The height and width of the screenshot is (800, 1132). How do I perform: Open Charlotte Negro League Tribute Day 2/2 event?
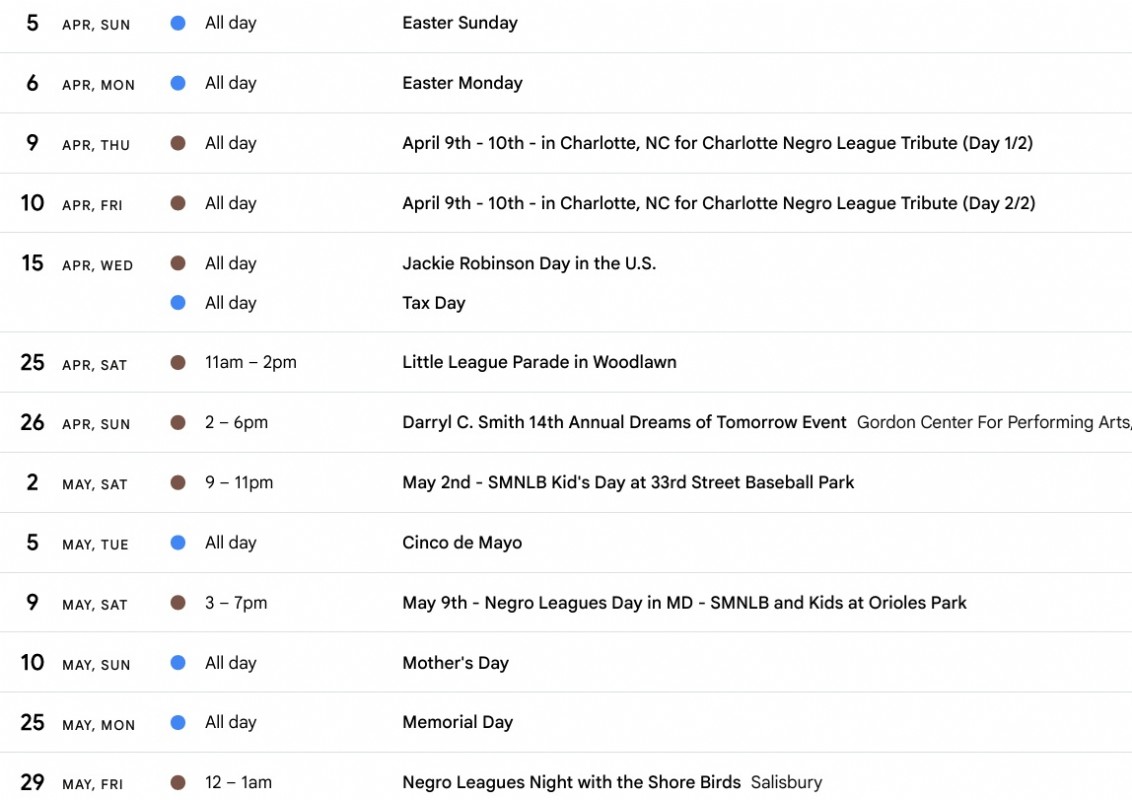(x=718, y=203)
